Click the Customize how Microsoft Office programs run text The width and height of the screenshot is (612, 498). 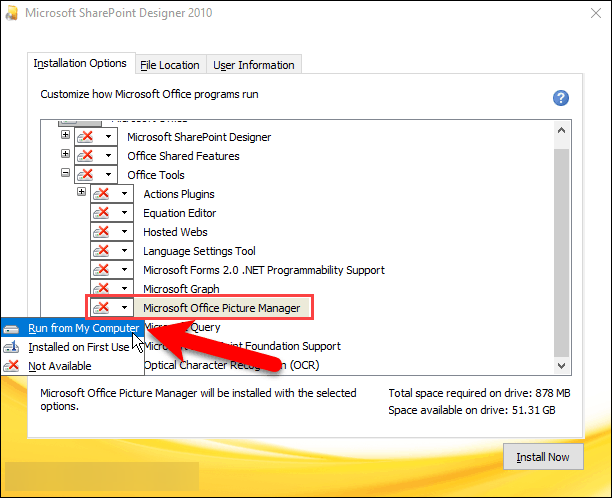149,94
